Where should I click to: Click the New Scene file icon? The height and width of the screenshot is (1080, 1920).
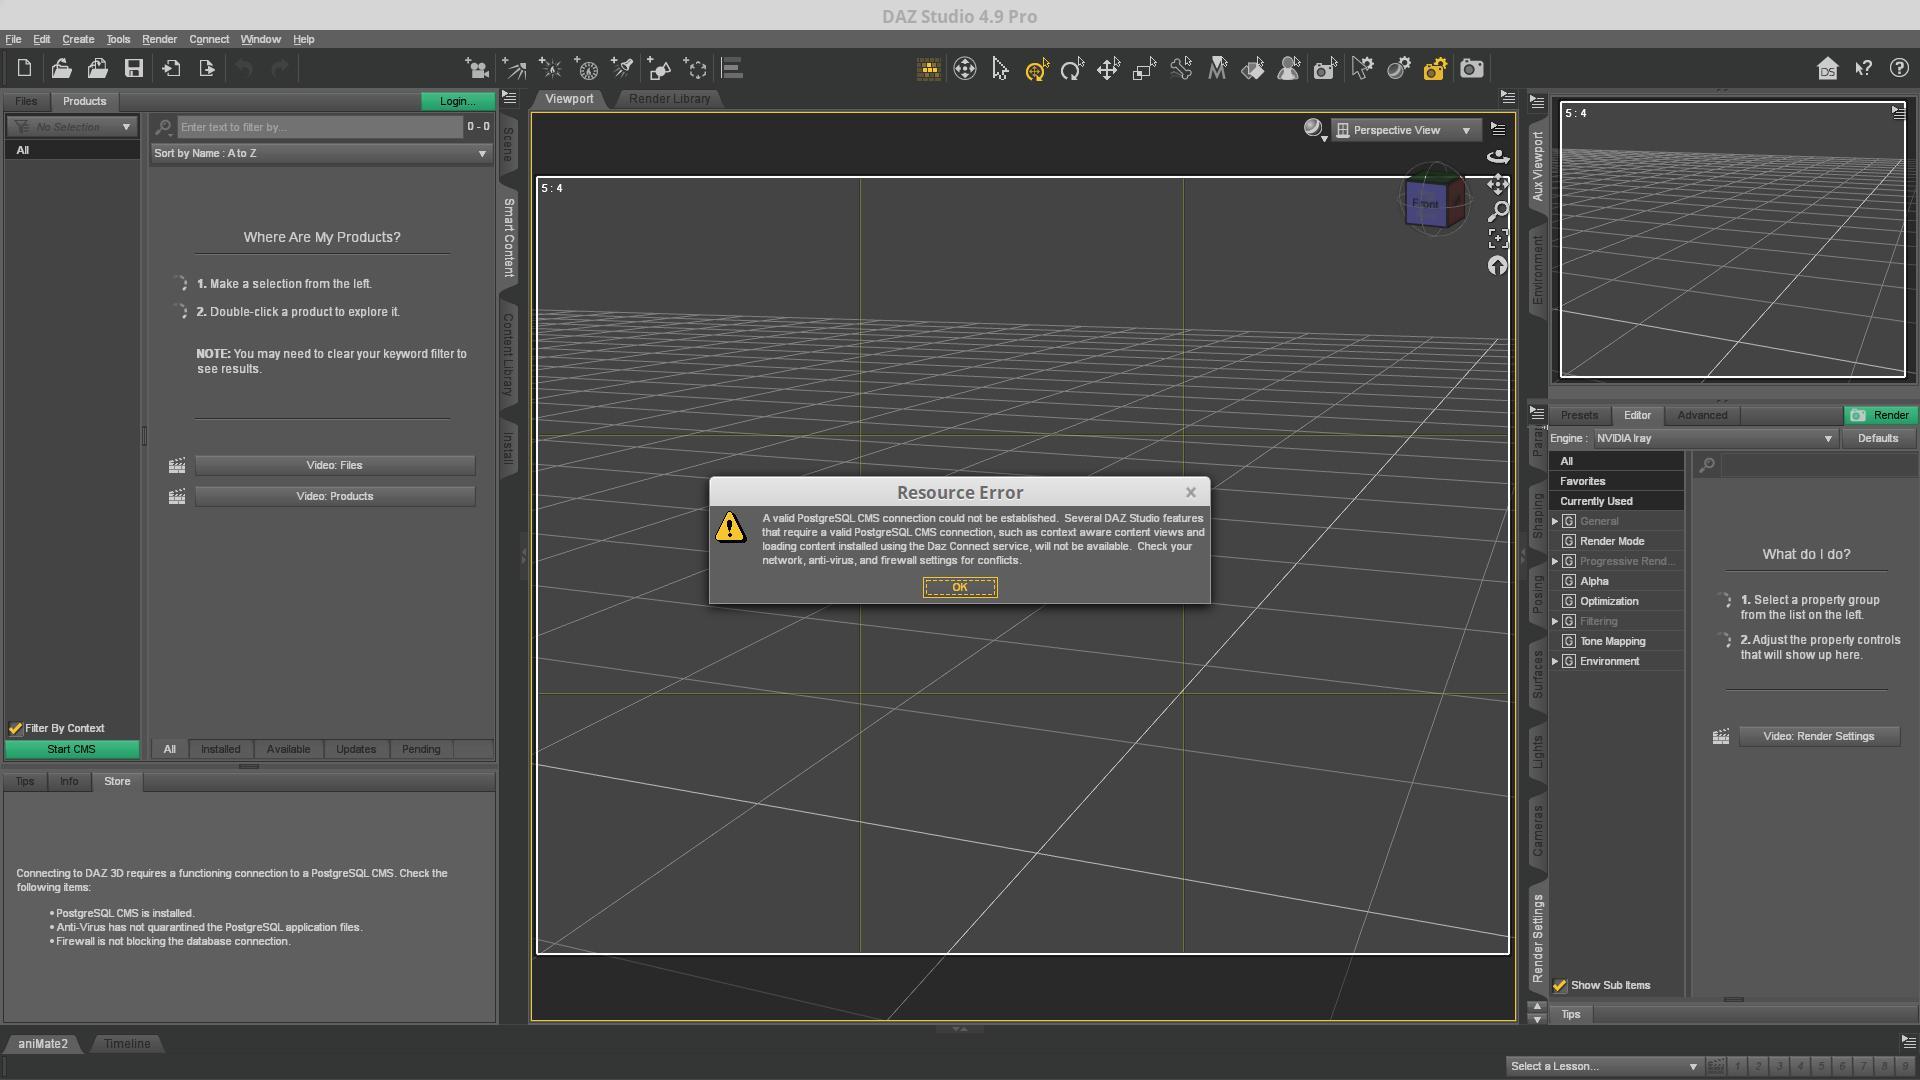point(24,69)
